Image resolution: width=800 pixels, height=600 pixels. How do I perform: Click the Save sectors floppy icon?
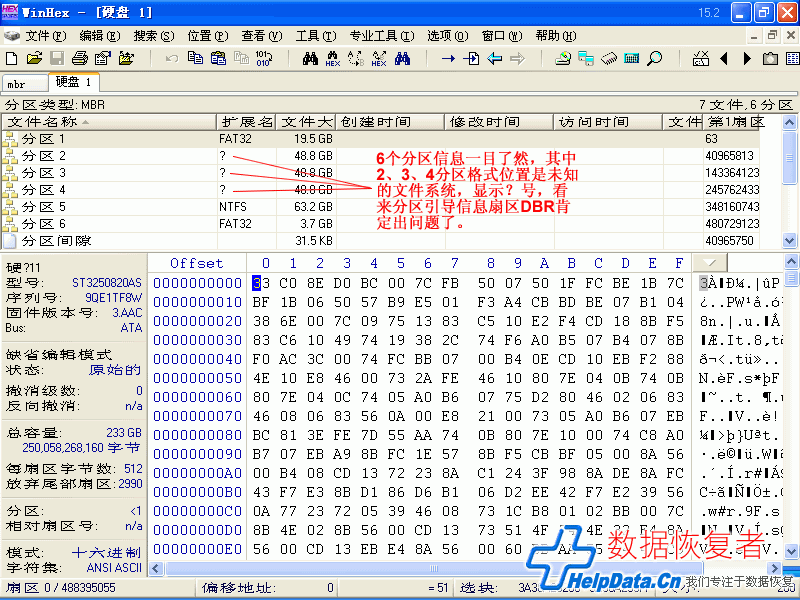coord(57,58)
